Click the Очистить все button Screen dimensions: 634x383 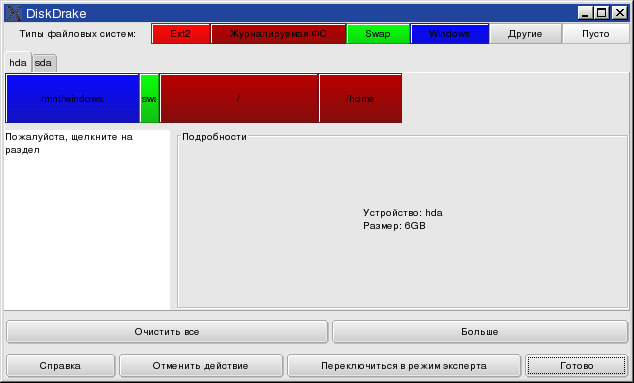pos(167,332)
